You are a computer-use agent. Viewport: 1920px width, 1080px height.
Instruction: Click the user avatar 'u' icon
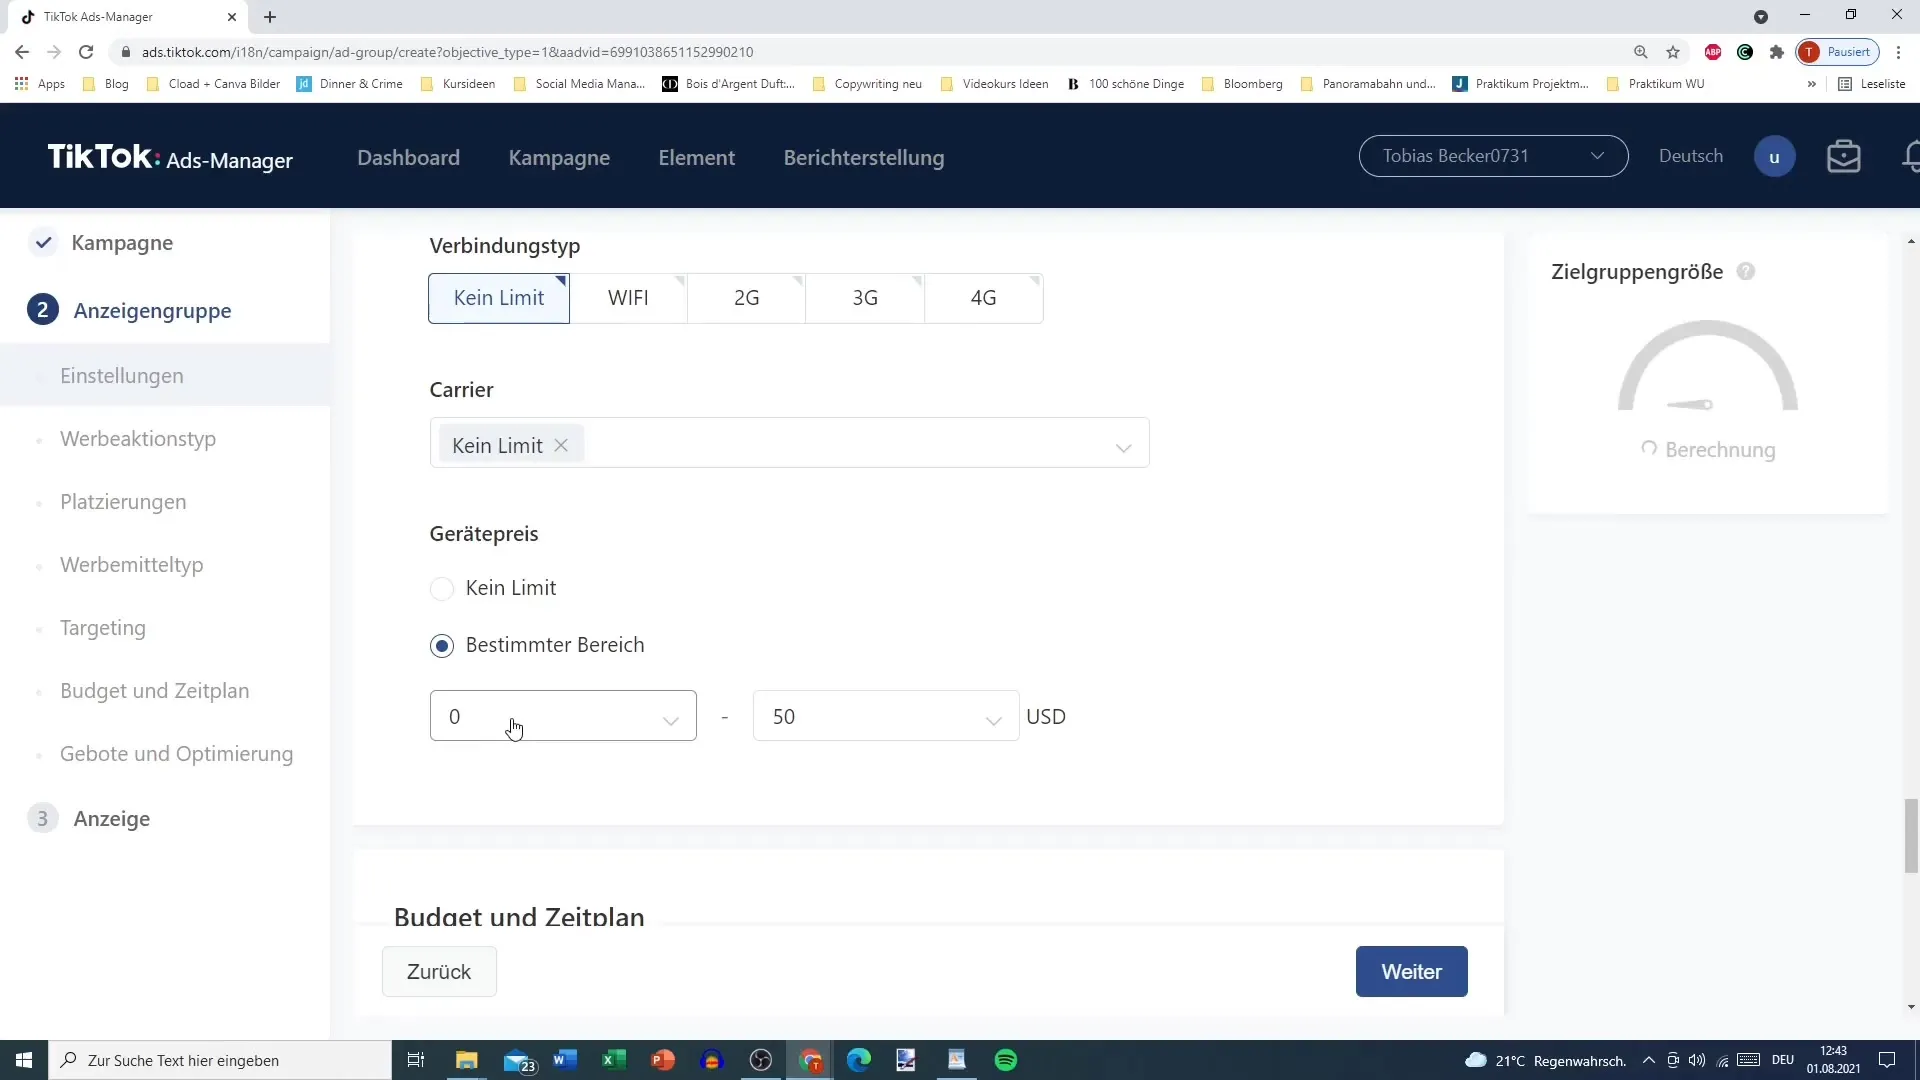(x=1774, y=157)
